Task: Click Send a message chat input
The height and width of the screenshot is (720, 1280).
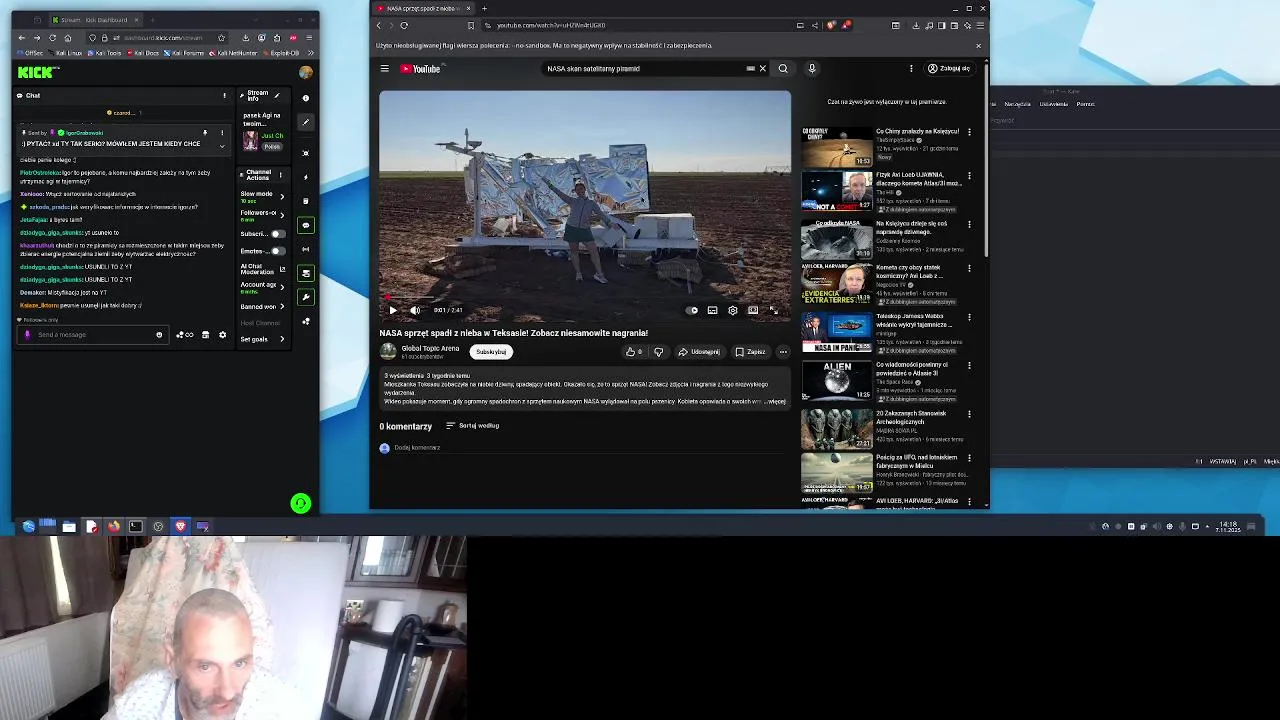Action: 95,335
